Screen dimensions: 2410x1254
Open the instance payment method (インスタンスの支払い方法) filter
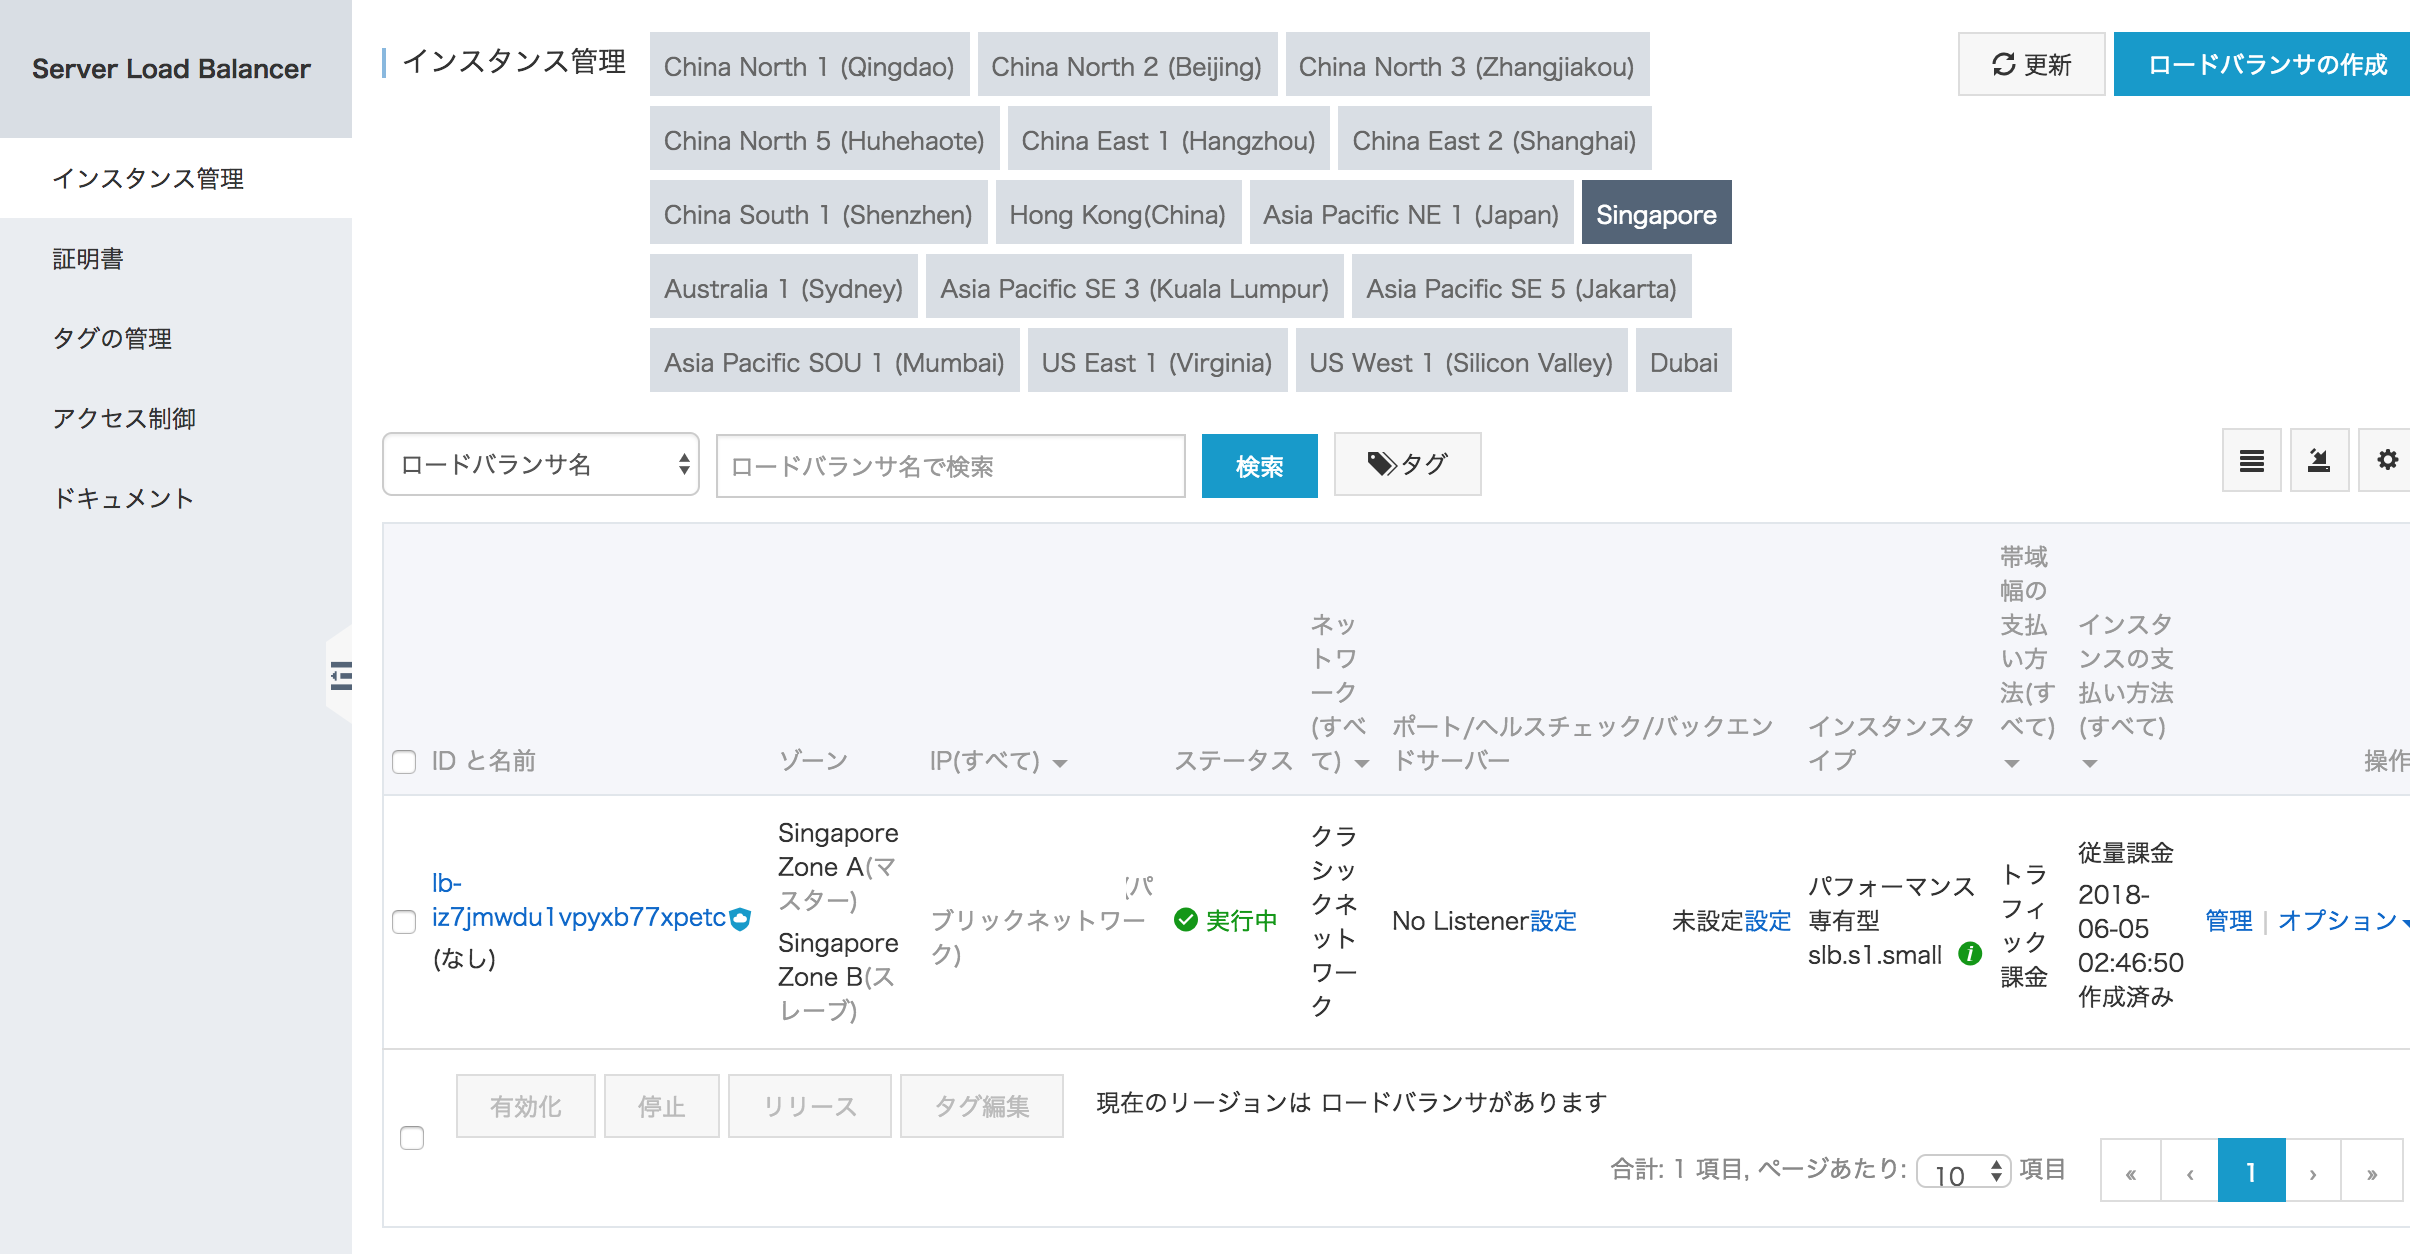point(2089,764)
